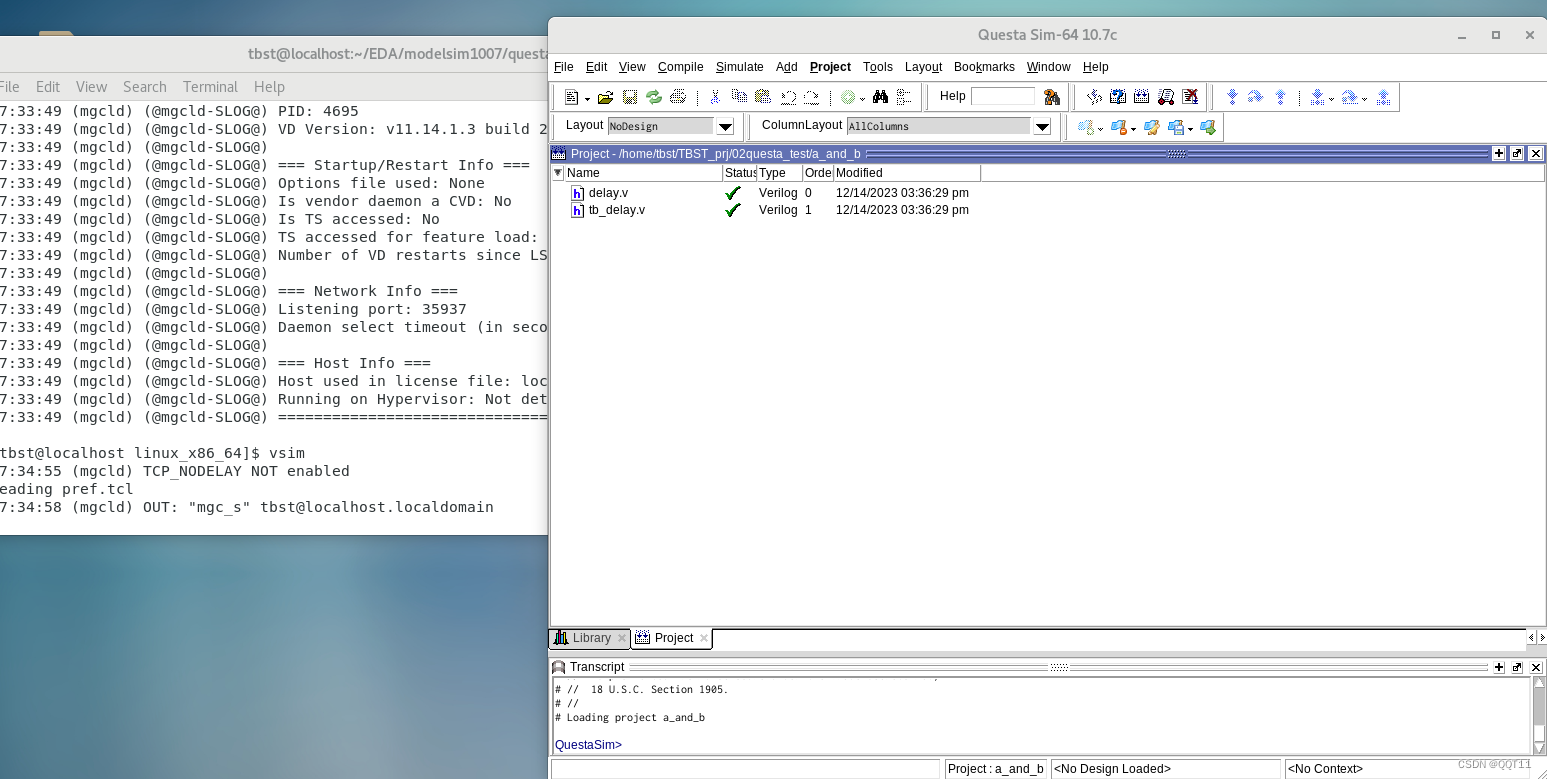This screenshot has width=1547, height=779.
Task: Close the Library tab with its x
Action: tap(621, 638)
